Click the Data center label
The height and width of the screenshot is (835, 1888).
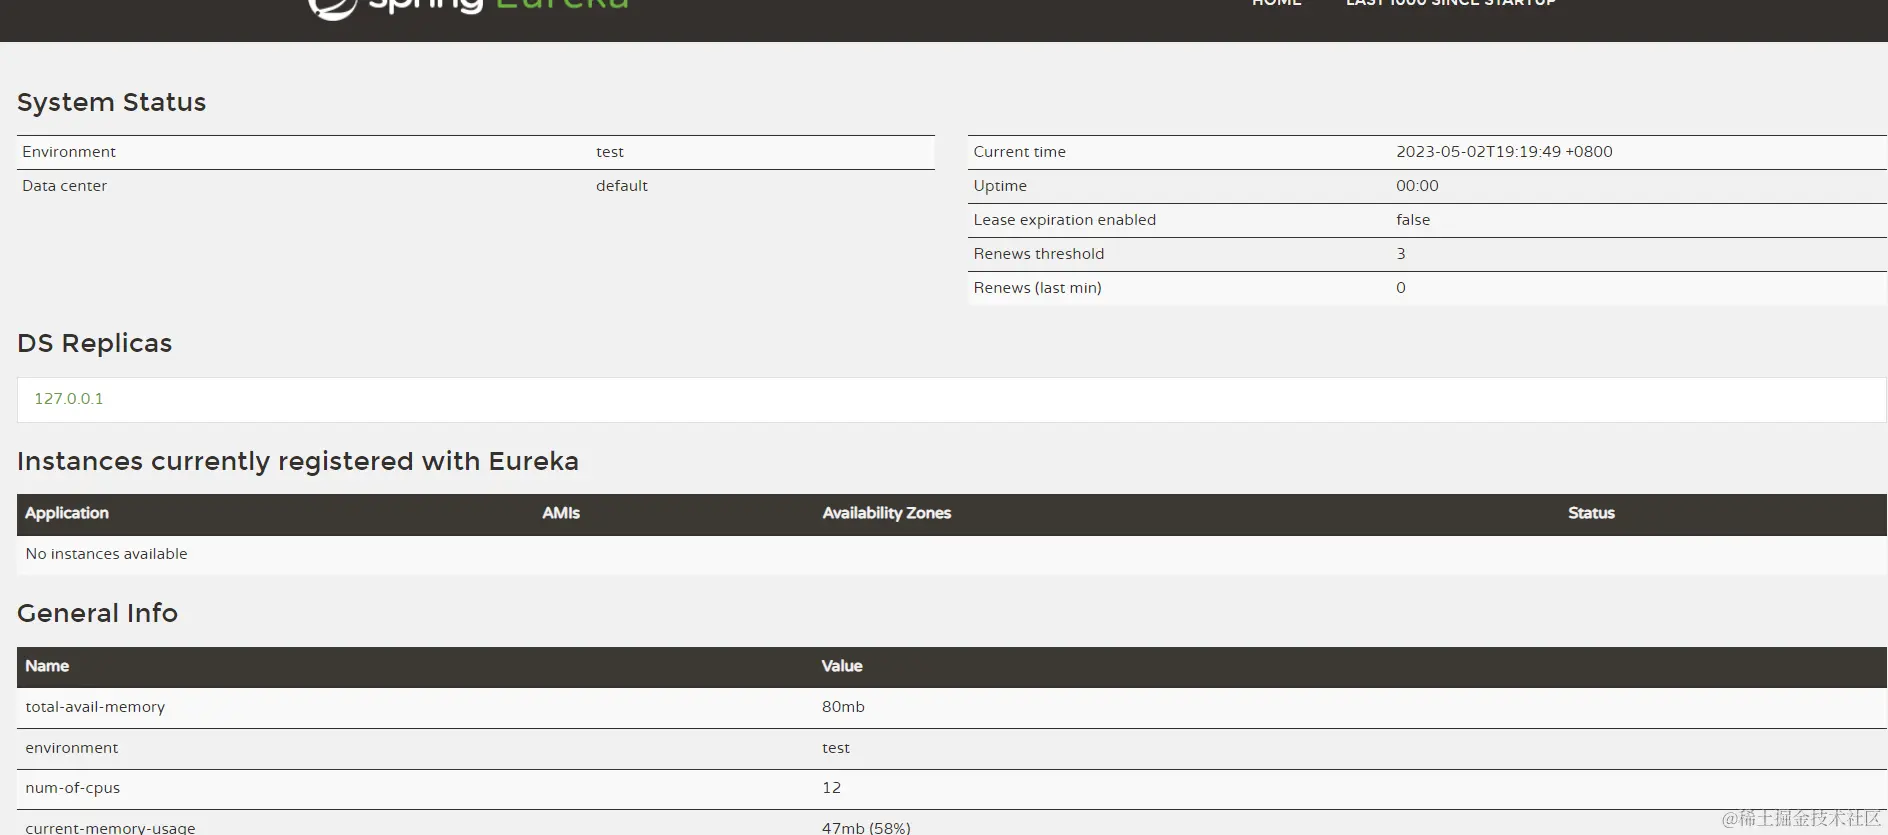point(64,186)
